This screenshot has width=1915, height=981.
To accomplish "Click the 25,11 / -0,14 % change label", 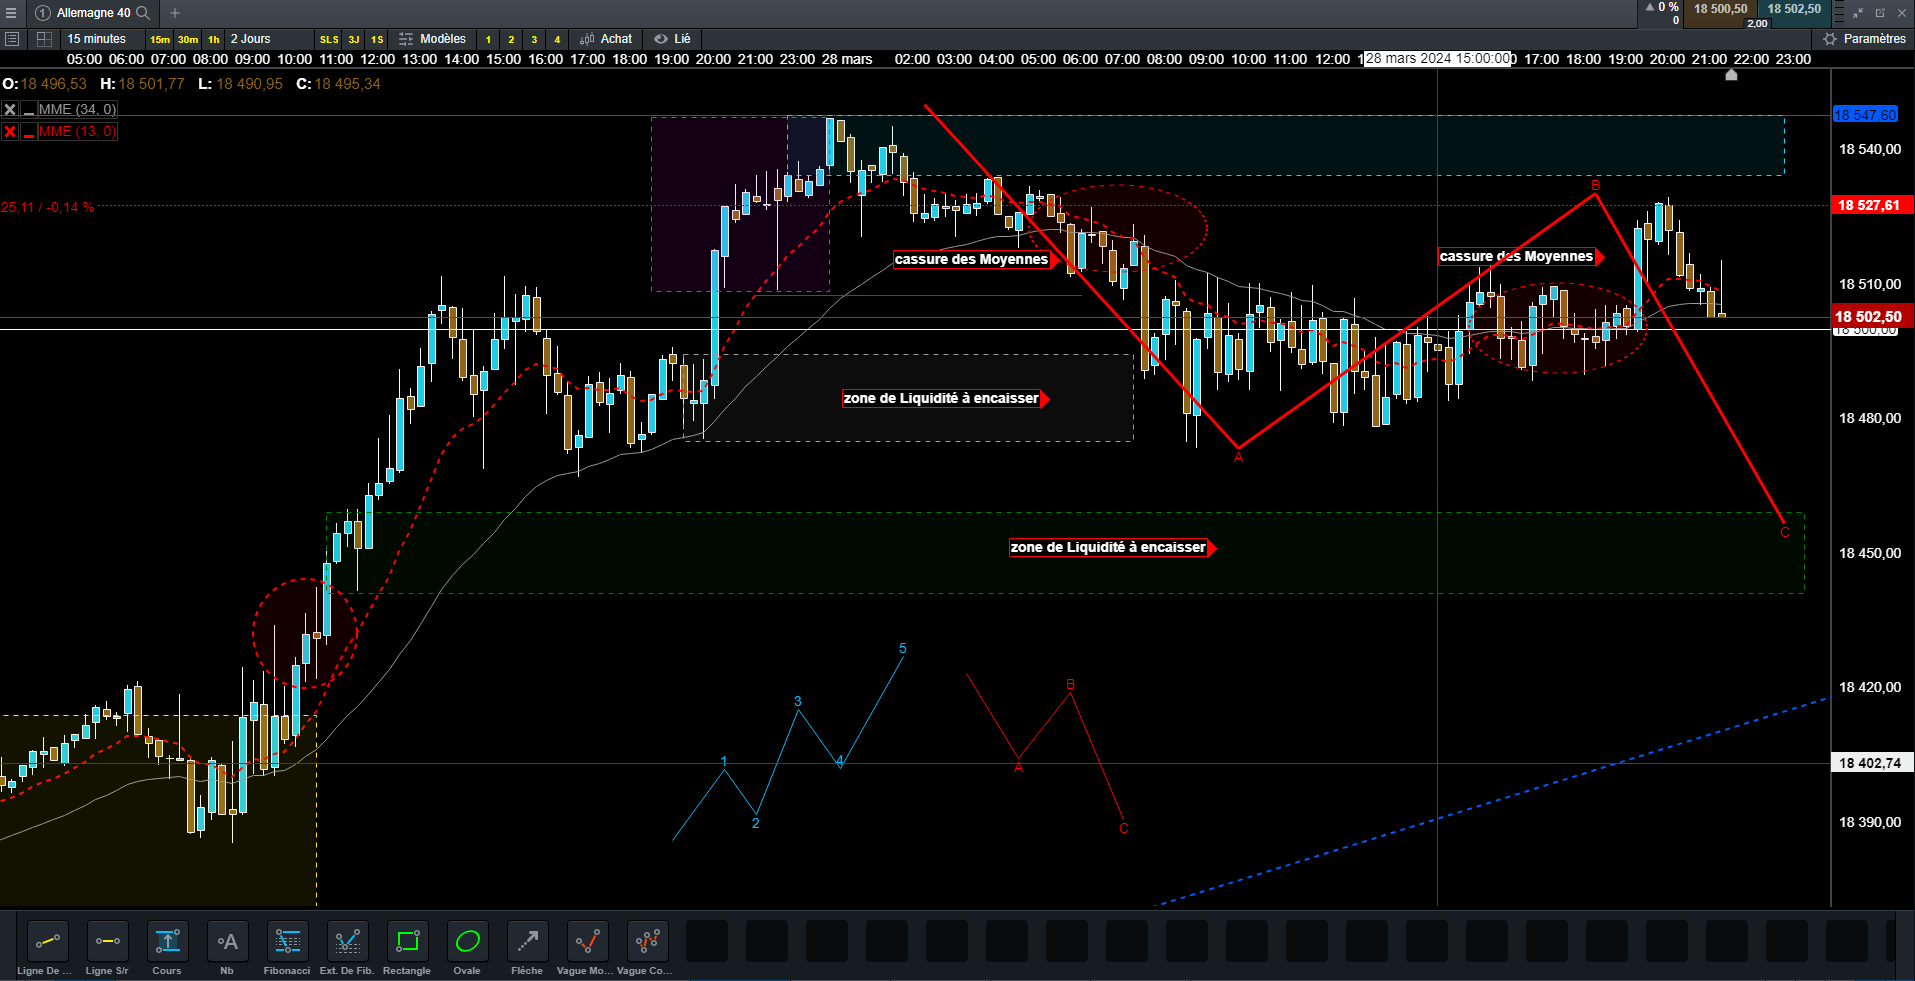I will tap(47, 207).
